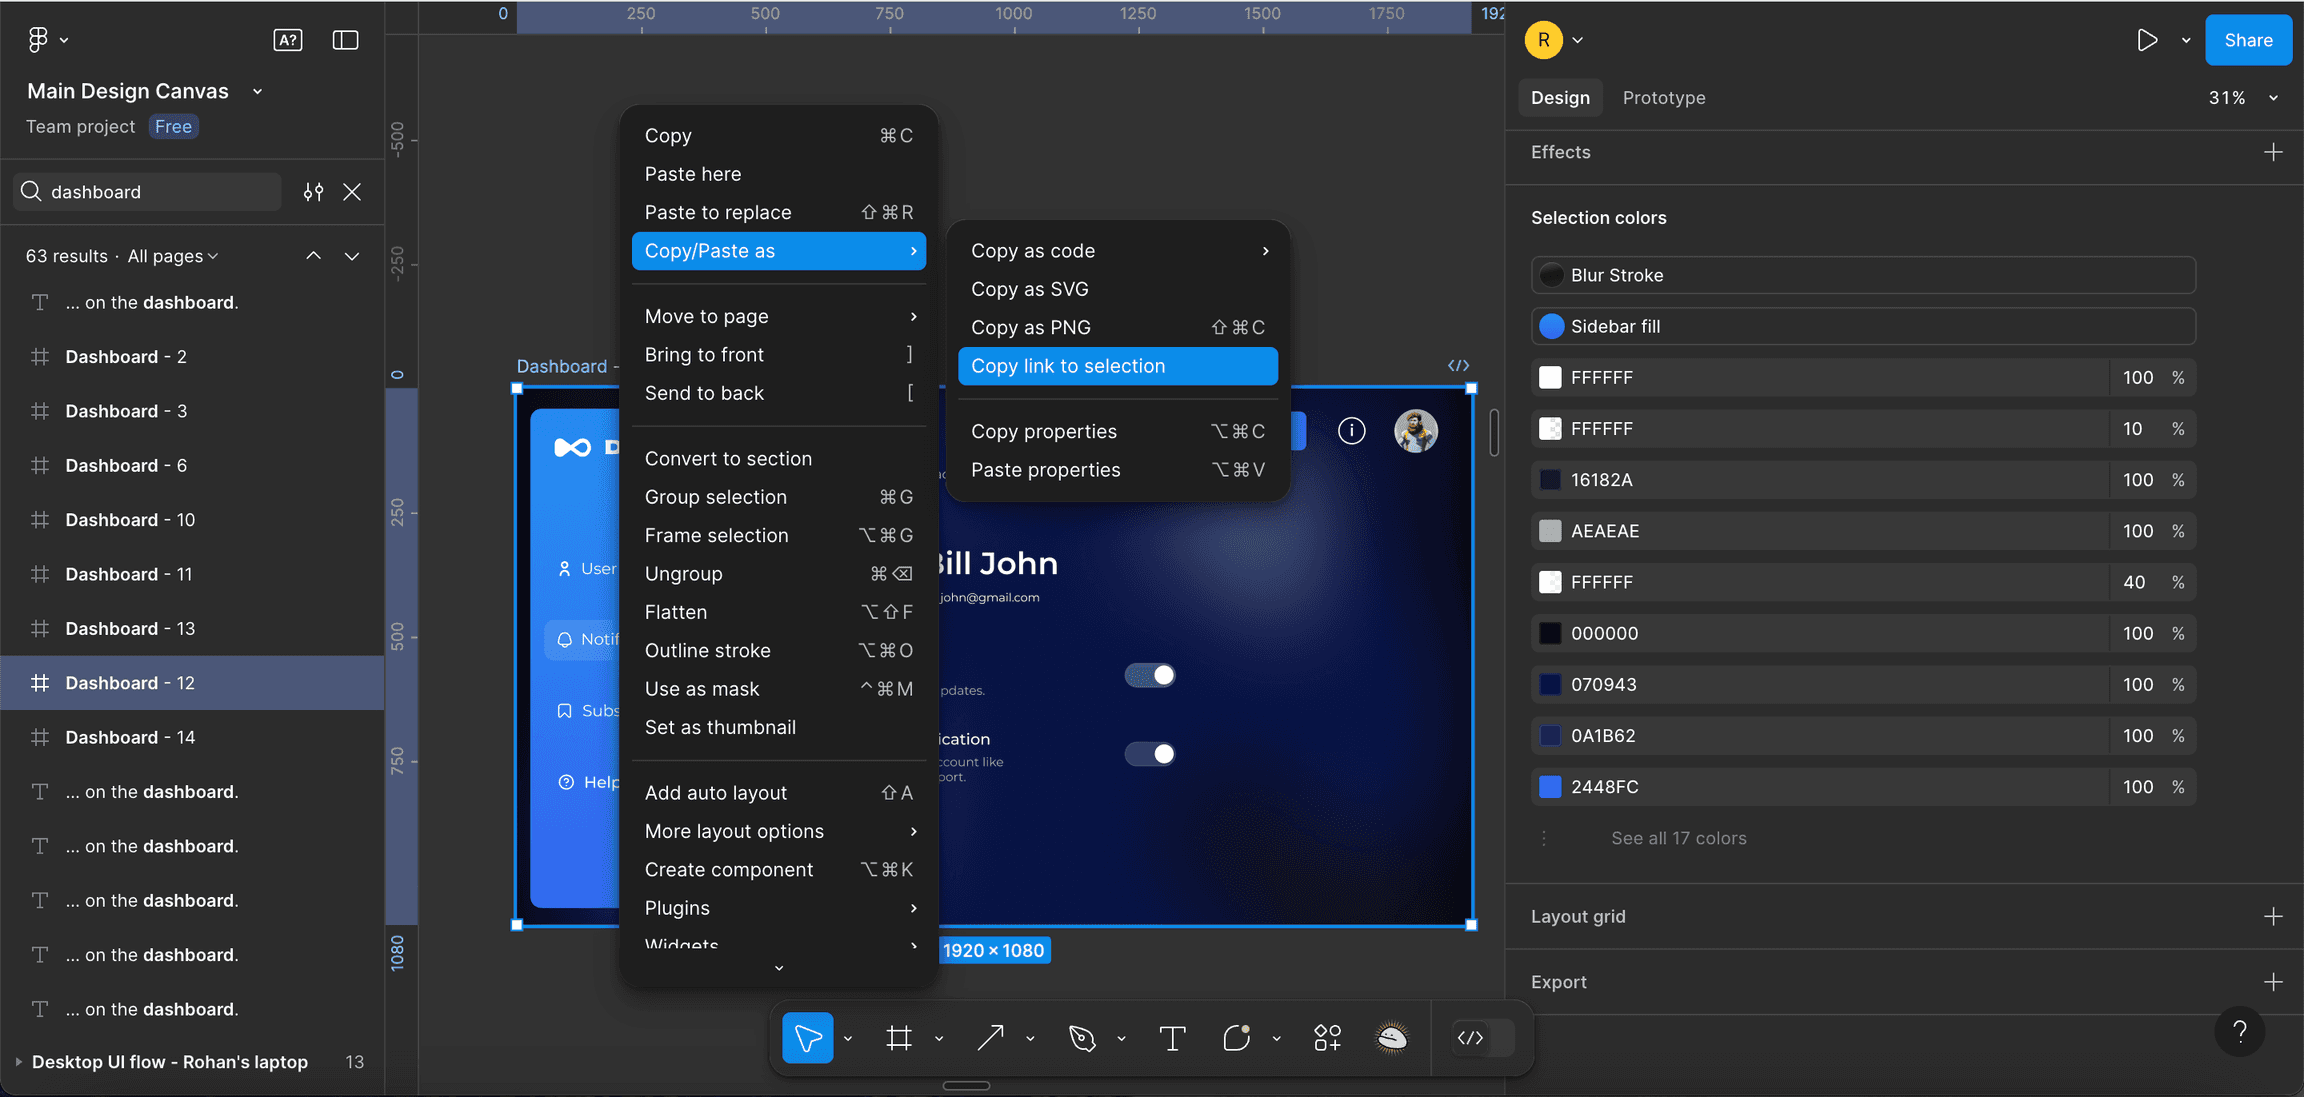Expand Desktop UI flow section
2304x1097 pixels.
tap(18, 1062)
